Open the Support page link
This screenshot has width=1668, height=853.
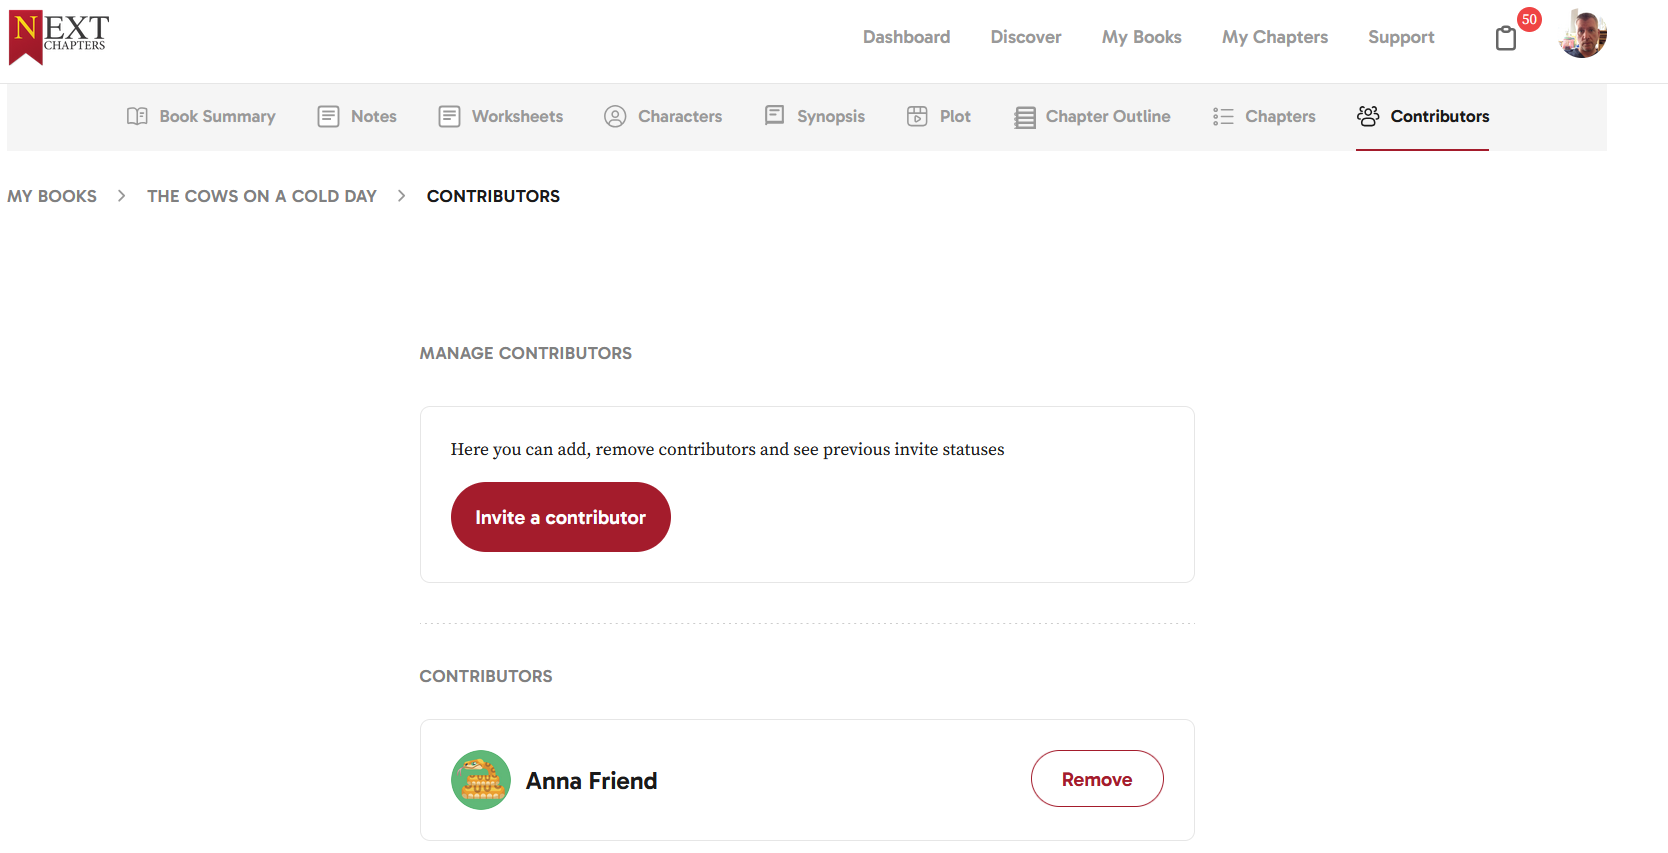click(x=1401, y=37)
